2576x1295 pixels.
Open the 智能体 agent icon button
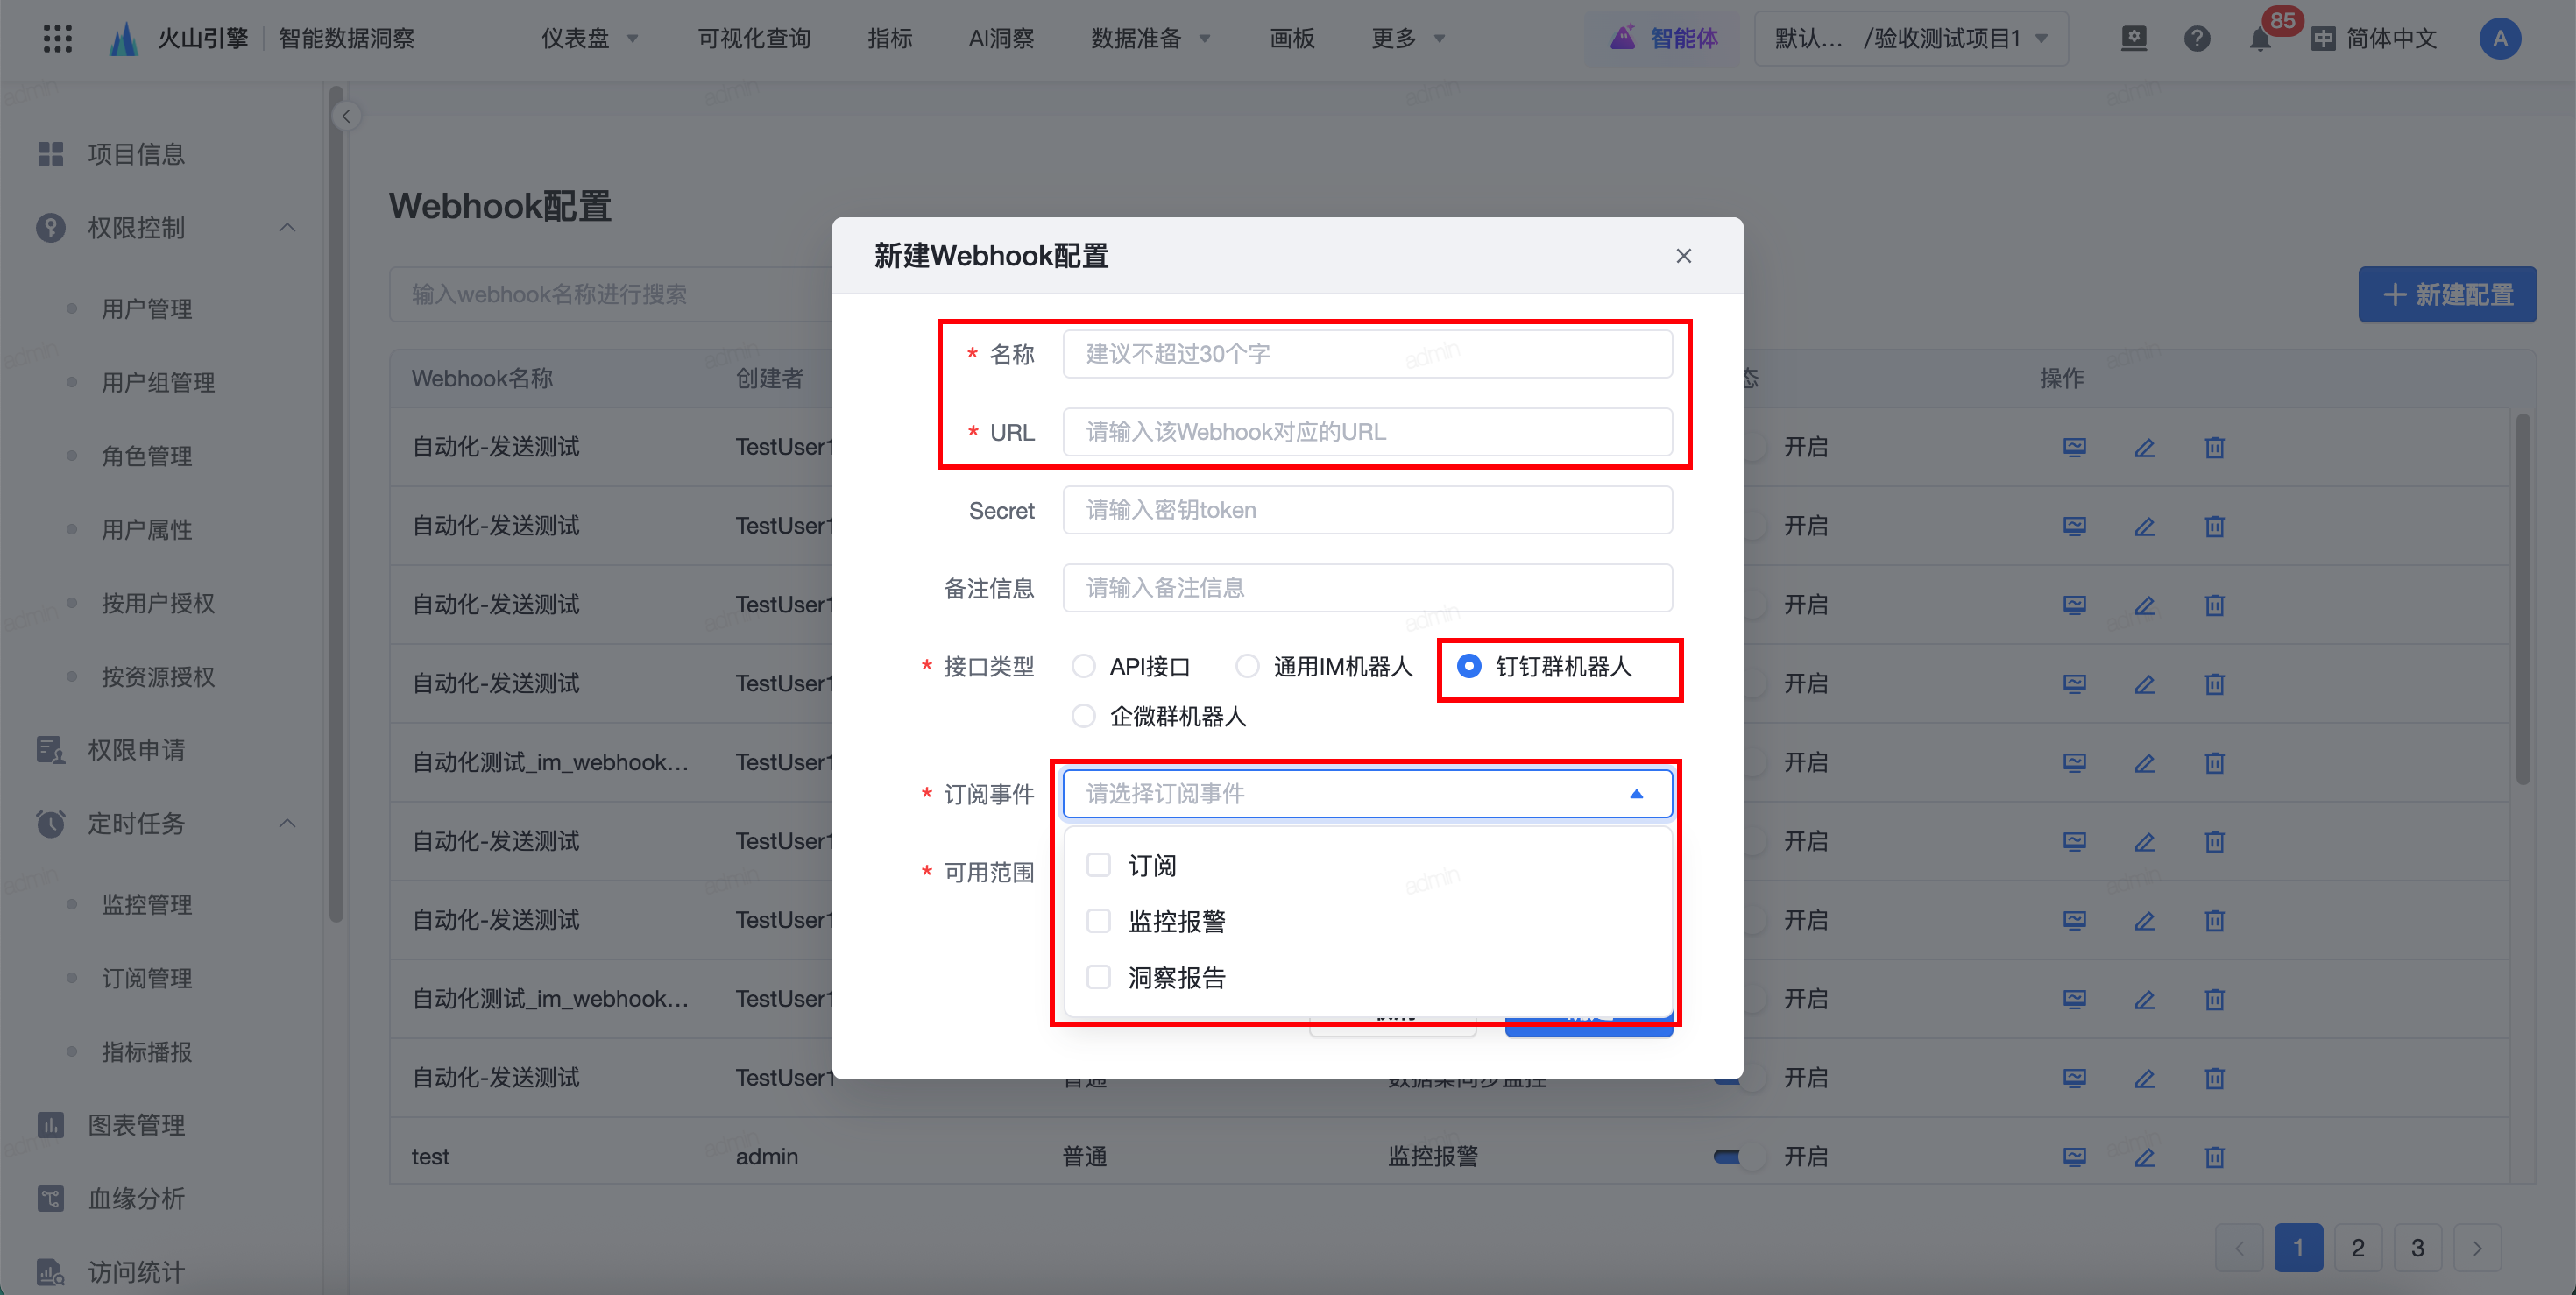point(1664,38)
